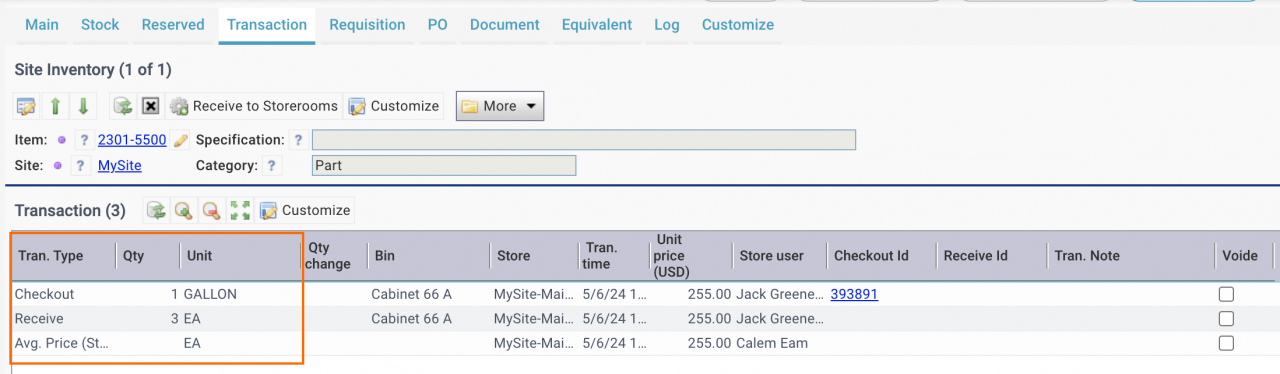
Task: Sort by Tran. Type column header
Action: click(51, 256)
